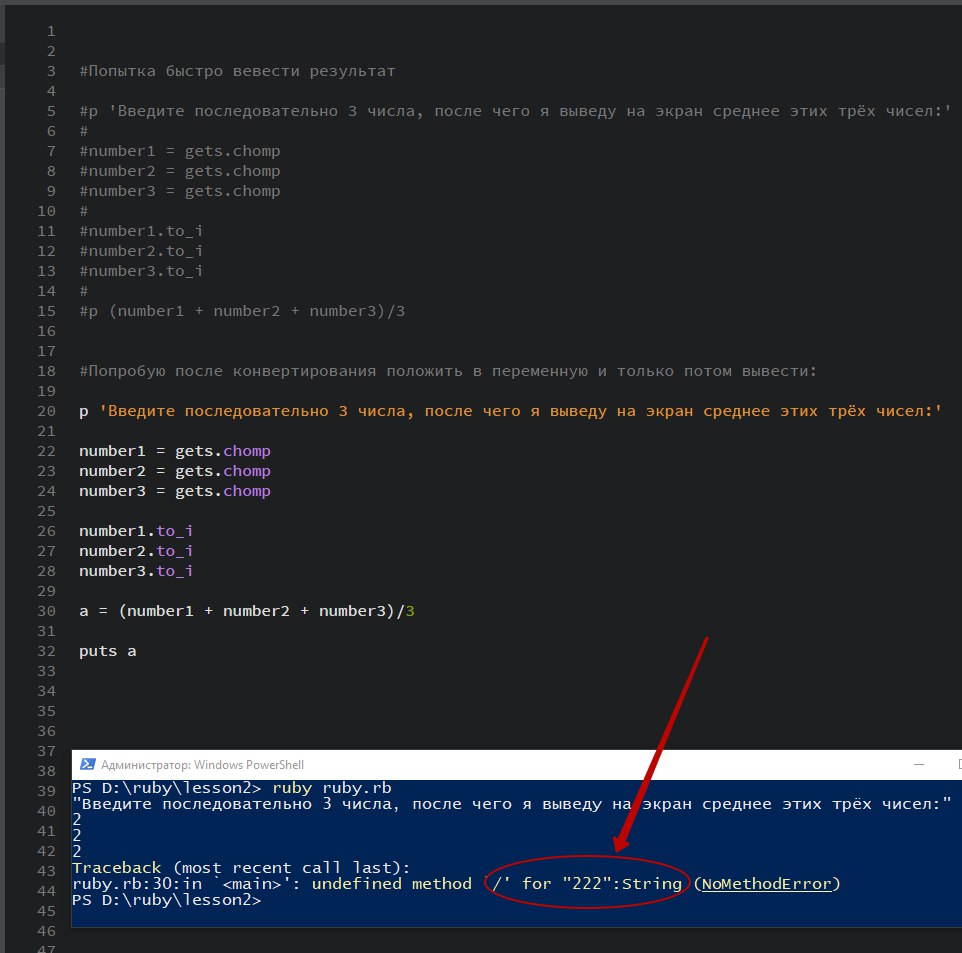
Task: Click the commented '#number2 = gets.chomp' line
Action: [180, 171]
